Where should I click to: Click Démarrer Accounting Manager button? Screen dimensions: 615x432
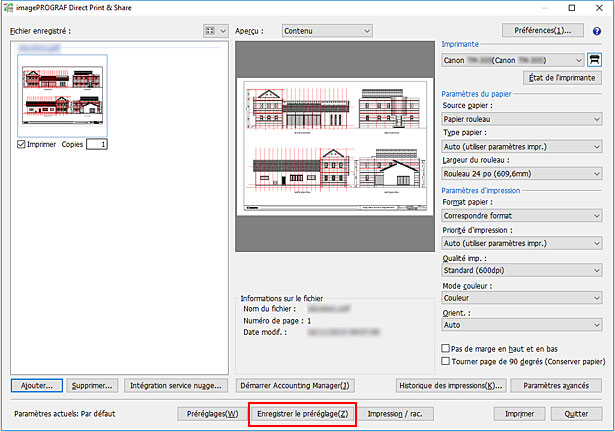pyautogui.click(x=294, y=385)
